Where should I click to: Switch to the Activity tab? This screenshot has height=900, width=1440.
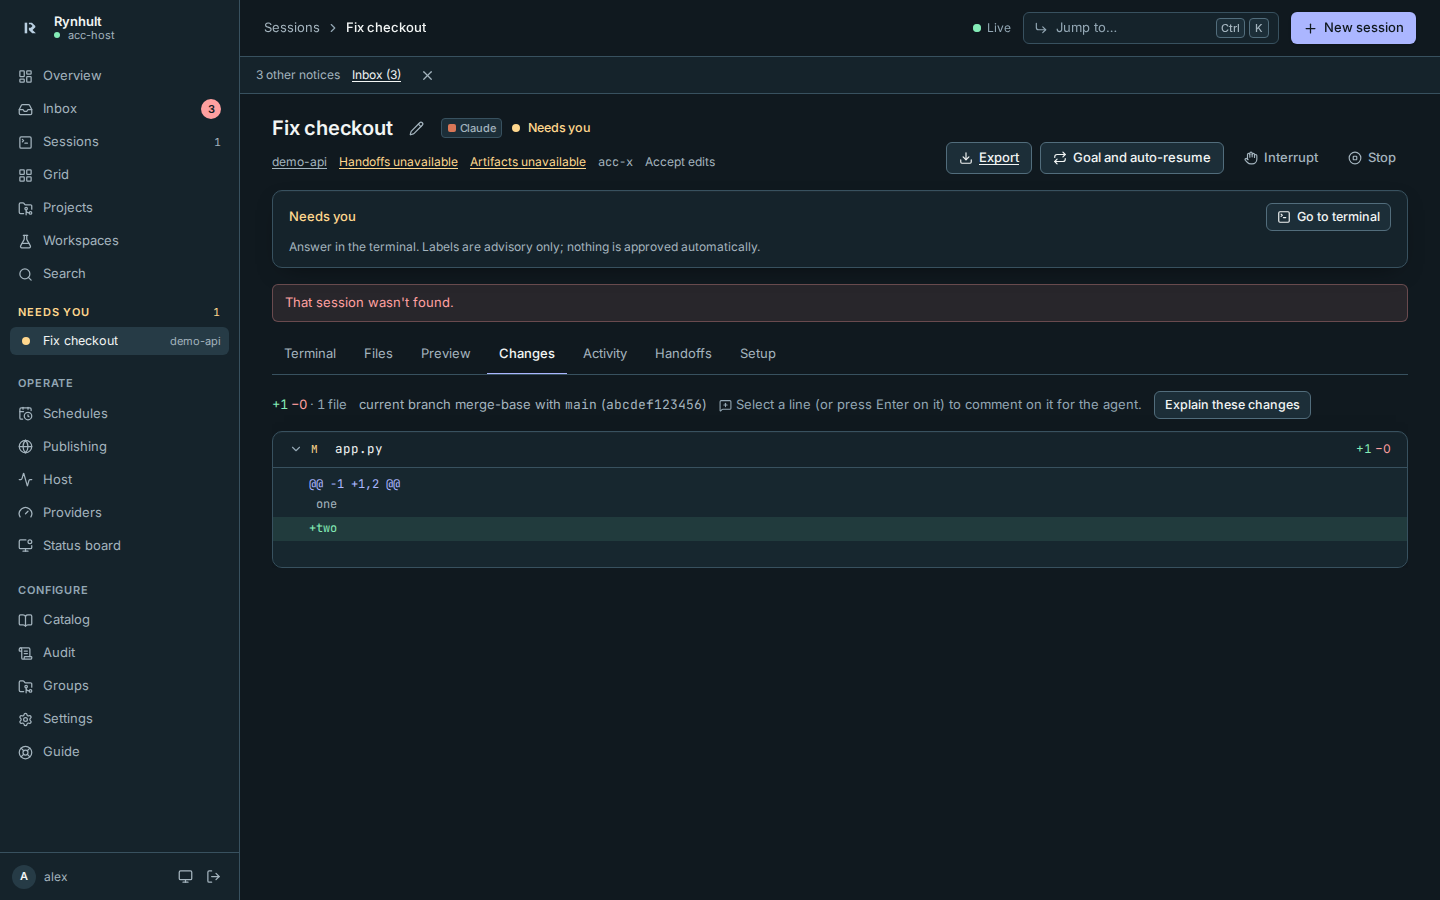coord(605,354)
